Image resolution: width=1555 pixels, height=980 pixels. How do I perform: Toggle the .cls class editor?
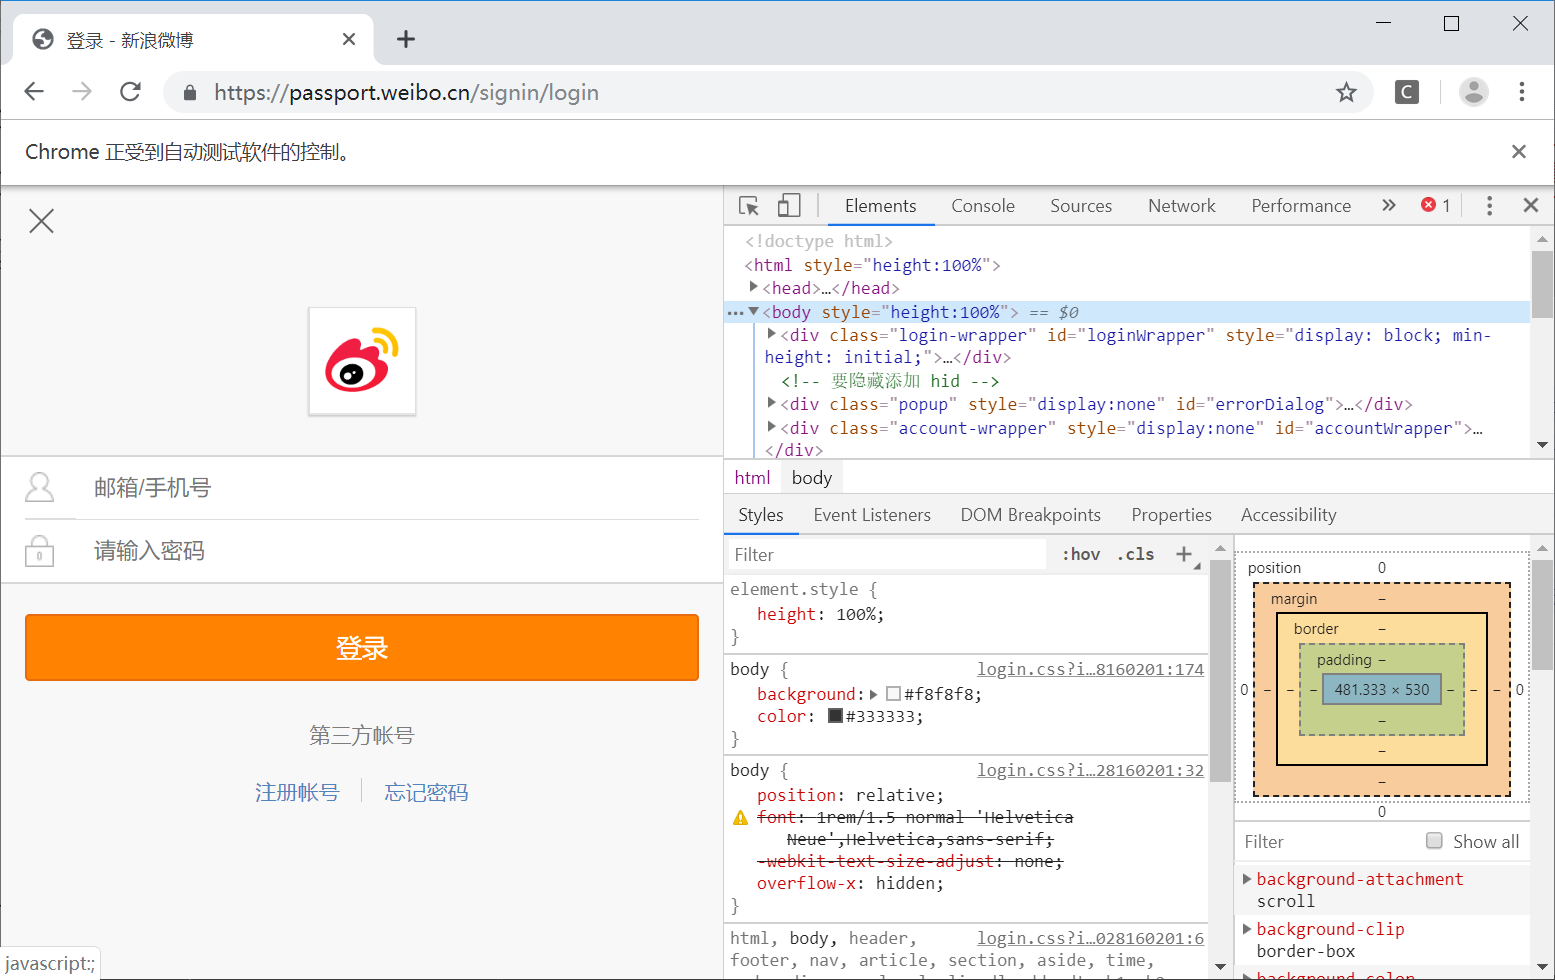pos(1135,554)
